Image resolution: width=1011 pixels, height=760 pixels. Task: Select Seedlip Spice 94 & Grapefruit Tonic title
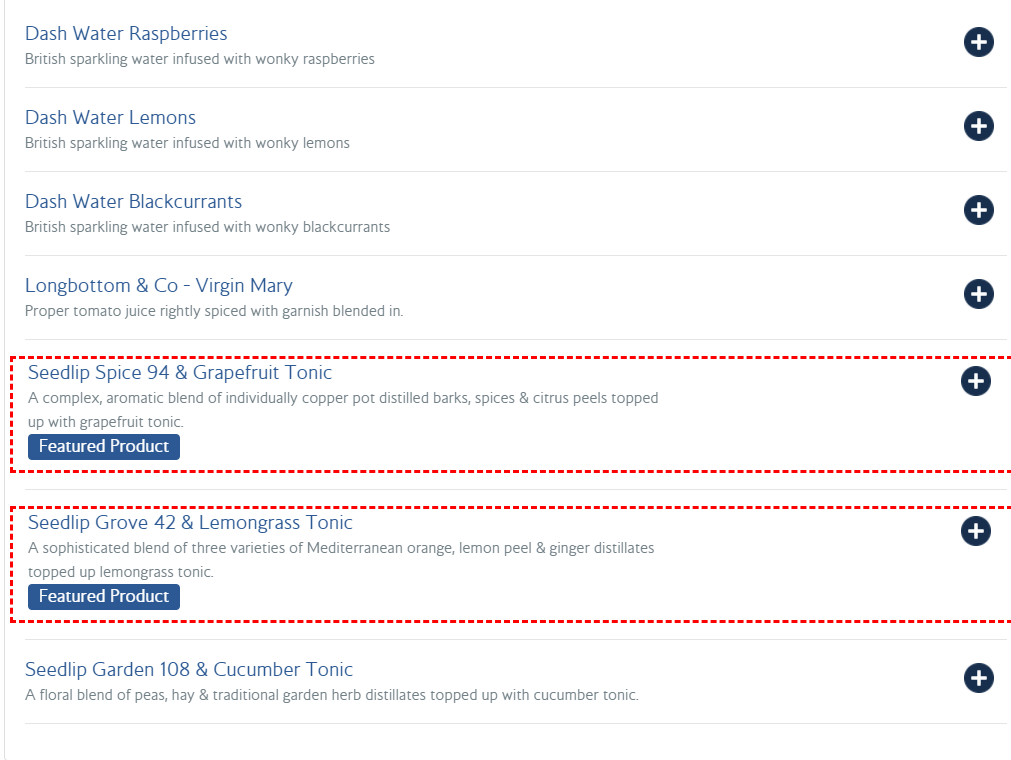(x=180, y=373)
